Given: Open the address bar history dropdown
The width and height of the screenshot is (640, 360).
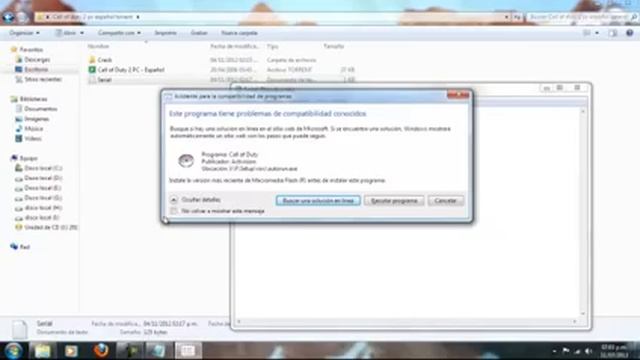Looking at the screenshot, I should (x=507, y=17).
